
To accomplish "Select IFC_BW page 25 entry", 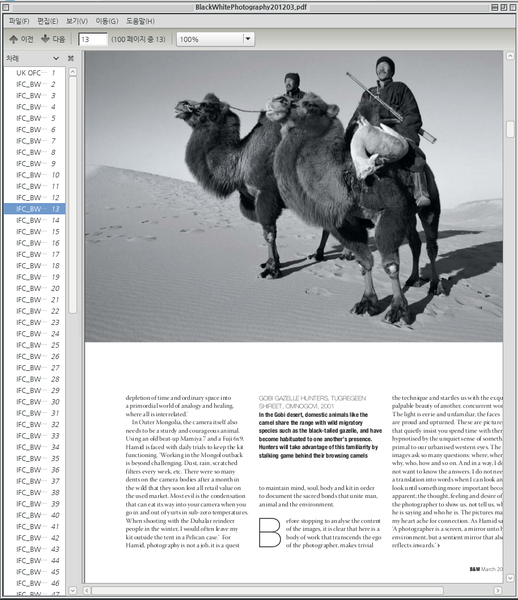I will point(35,345).
